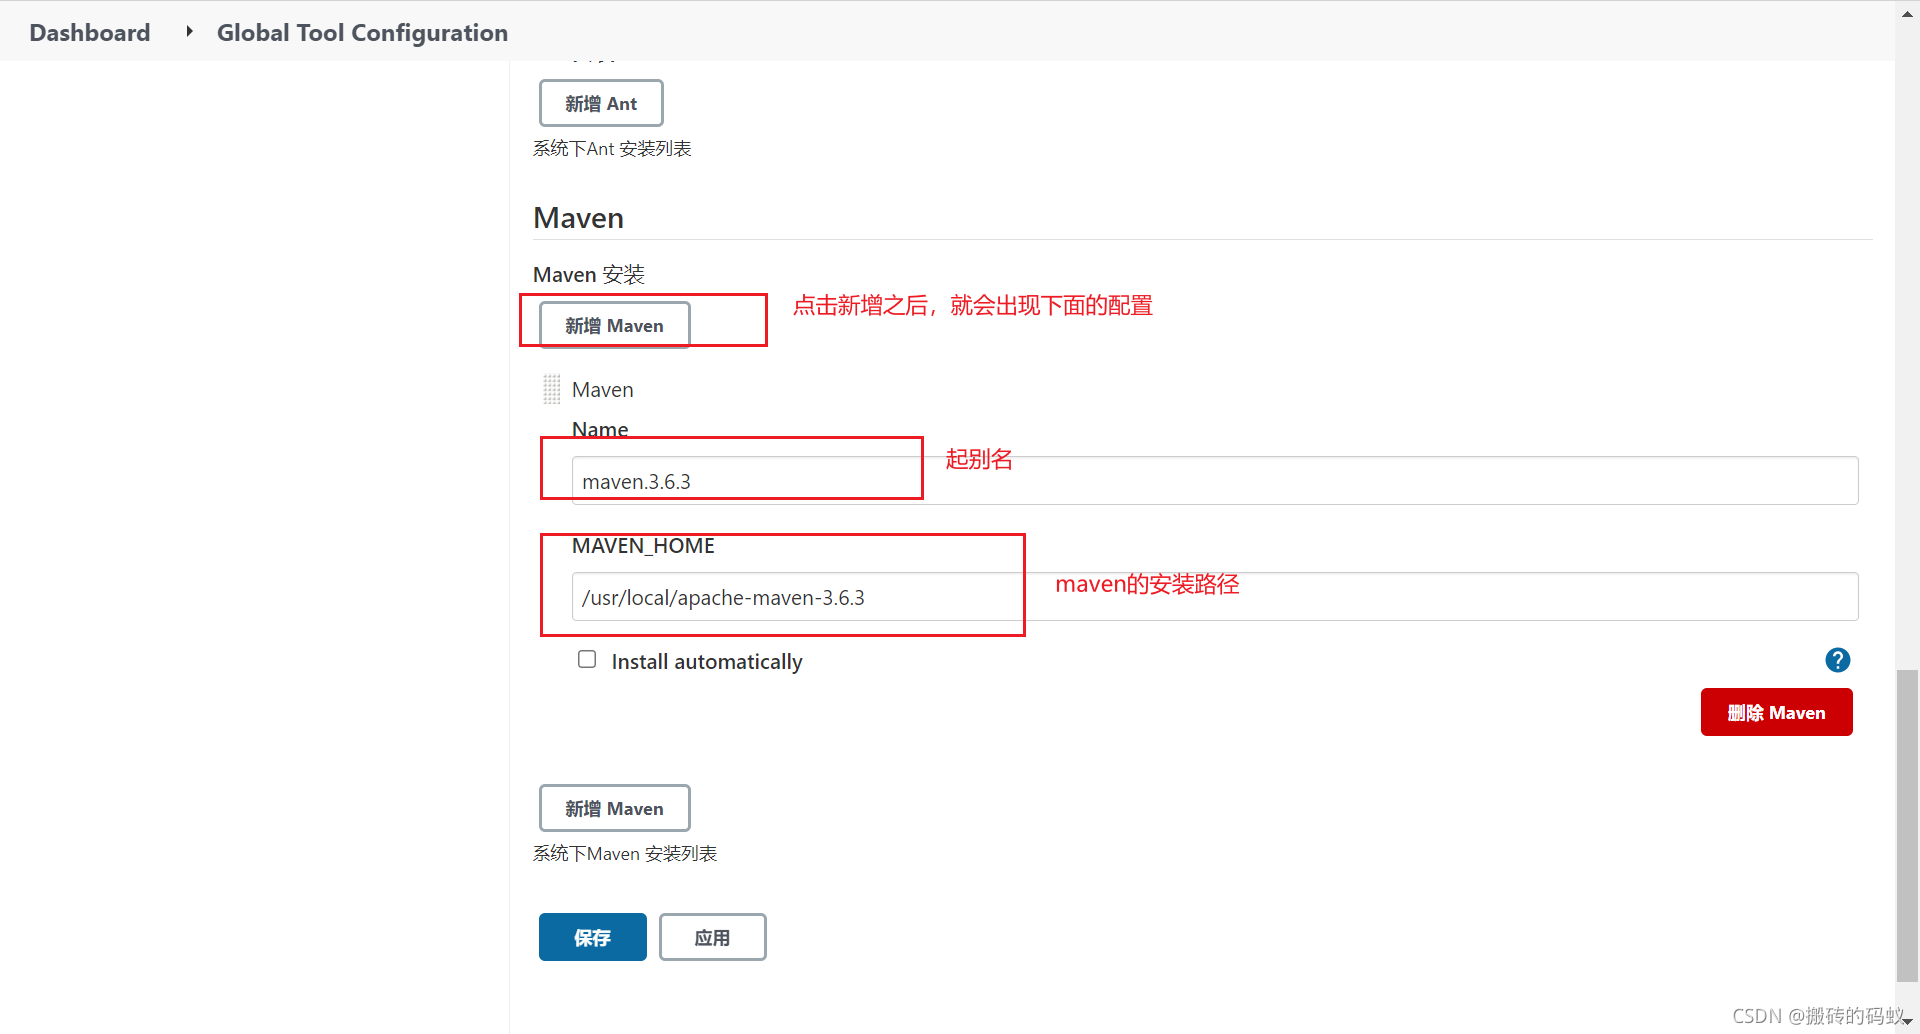This screenshot has height=1034, width=1920.
Task: Click the vertical scrollbar thumb
Action: (x=1907, y=825)
